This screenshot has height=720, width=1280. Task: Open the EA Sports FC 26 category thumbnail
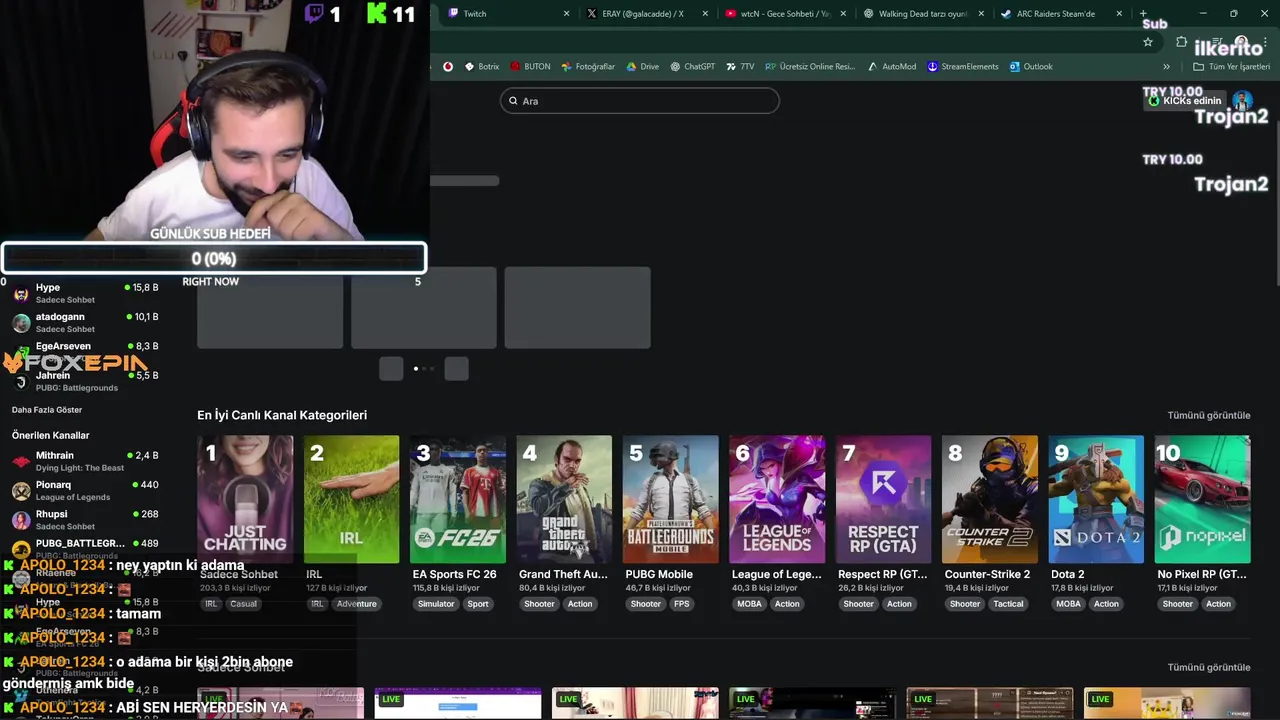coord(458,499)
